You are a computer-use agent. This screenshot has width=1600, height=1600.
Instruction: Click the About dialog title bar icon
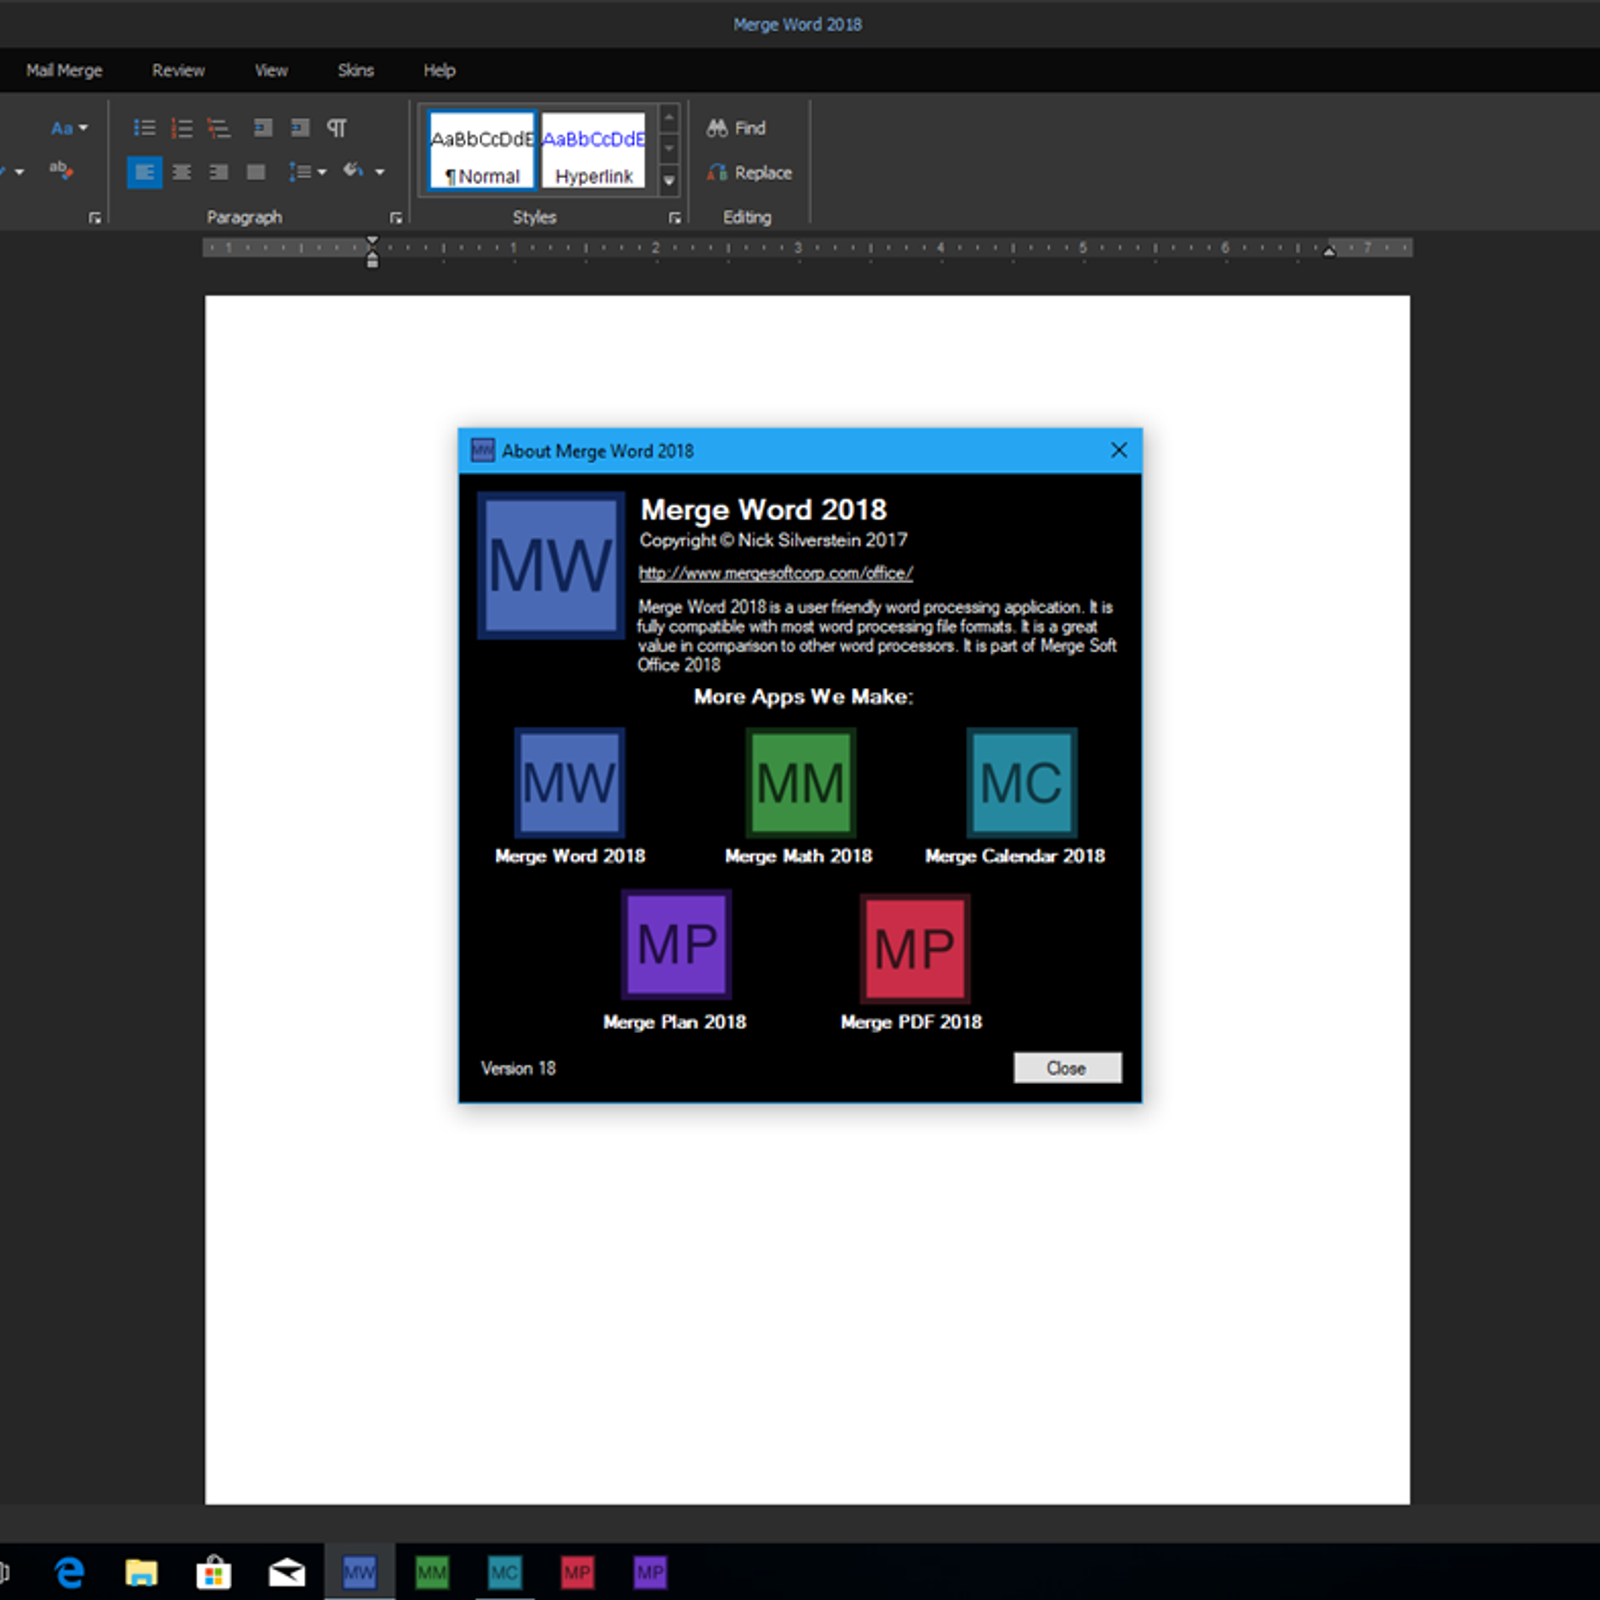click(483, 450)
